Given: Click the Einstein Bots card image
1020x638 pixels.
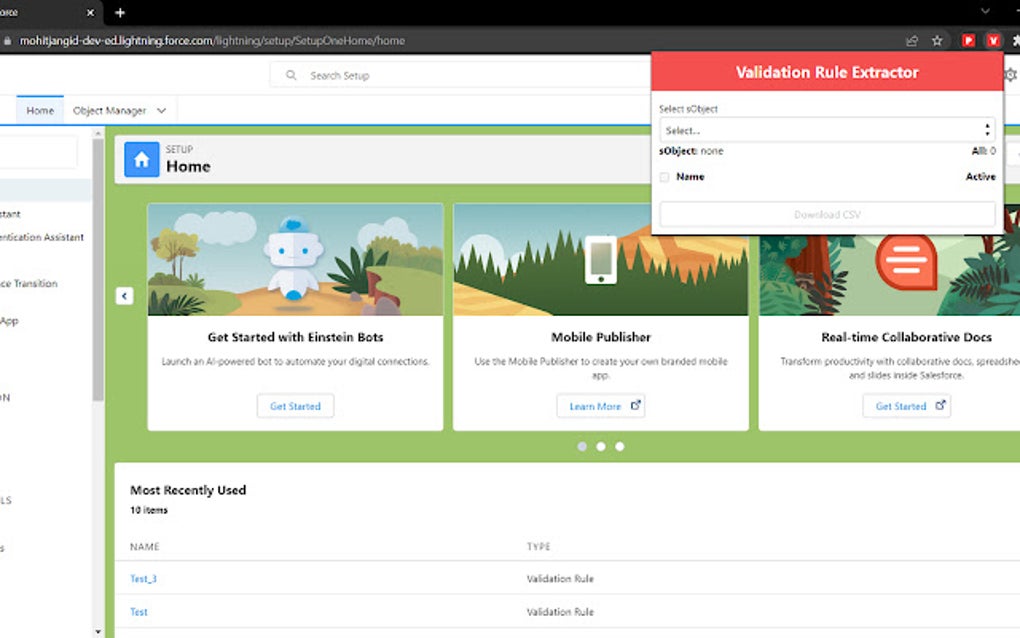Looking at the screenshot, I should tap(295, 259).
